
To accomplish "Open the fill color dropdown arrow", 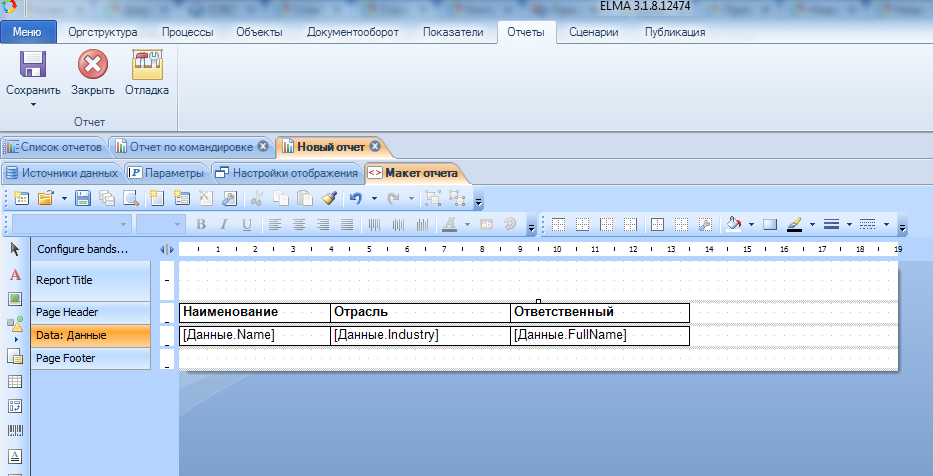I will (x=751, y=224).
